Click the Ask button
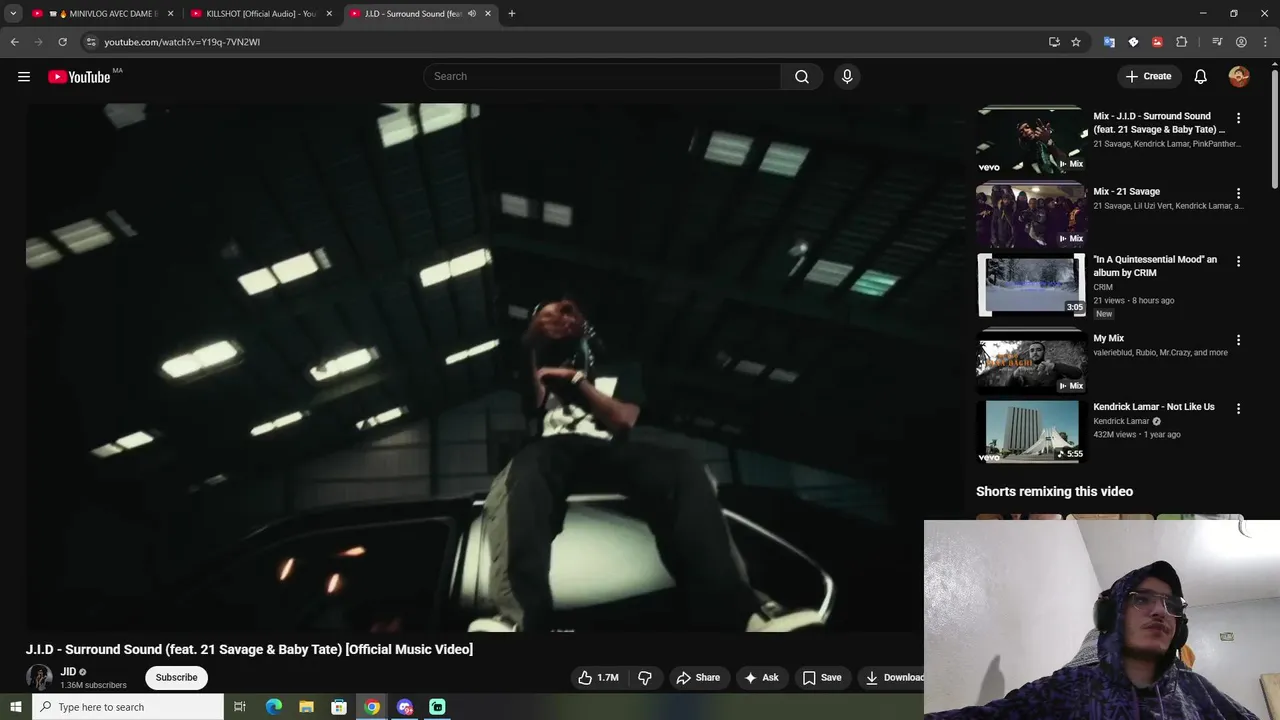 pyautogui.click(x=762, y=677)
